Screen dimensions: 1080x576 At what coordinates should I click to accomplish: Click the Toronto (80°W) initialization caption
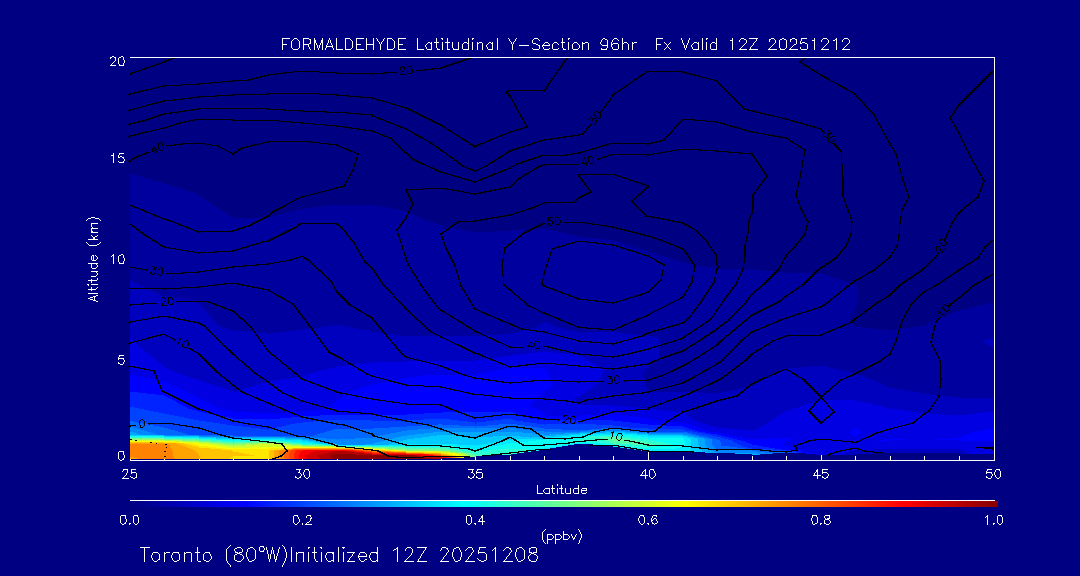pos(339,555)
